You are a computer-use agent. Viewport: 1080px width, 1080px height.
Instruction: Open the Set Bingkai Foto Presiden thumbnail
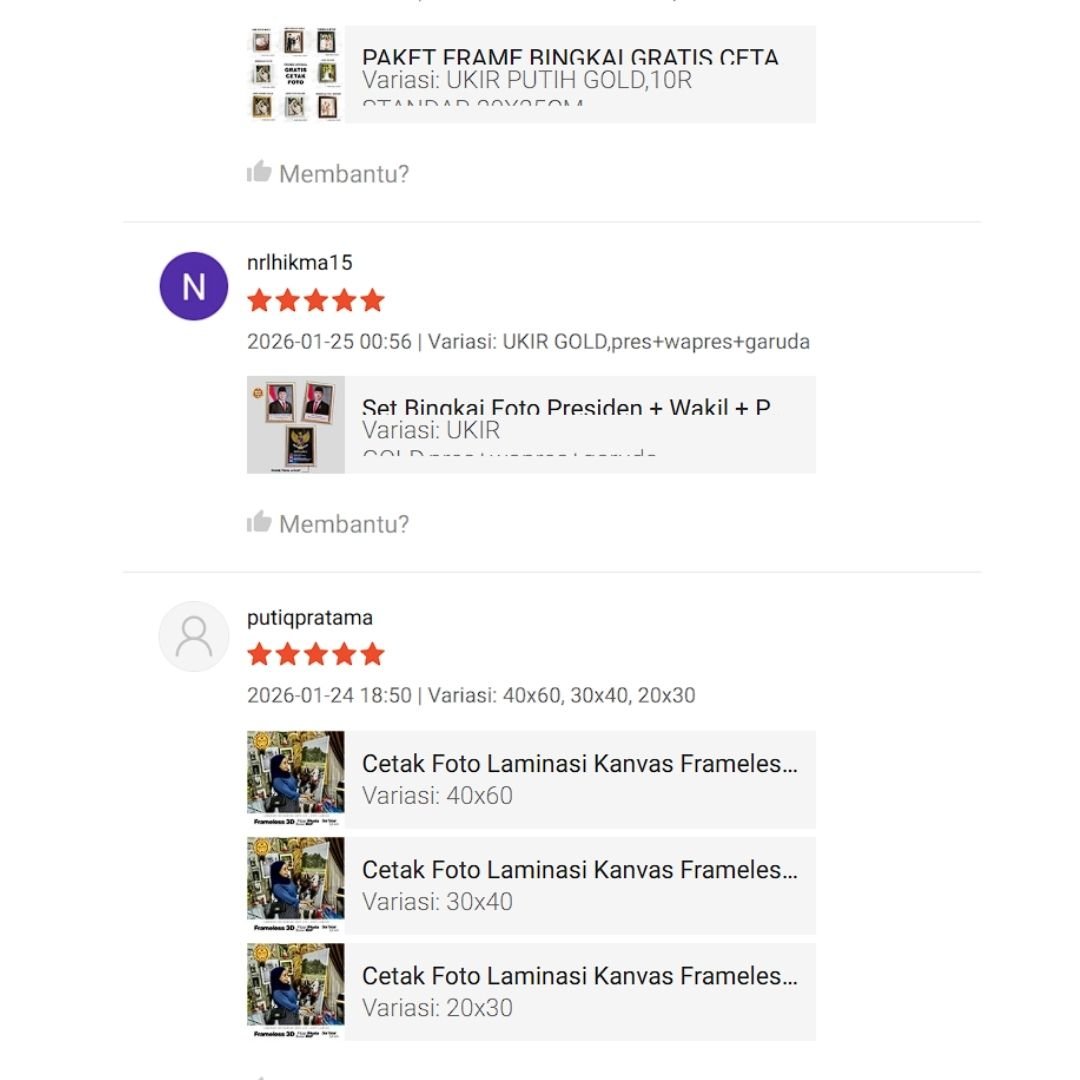pos(295,424)
